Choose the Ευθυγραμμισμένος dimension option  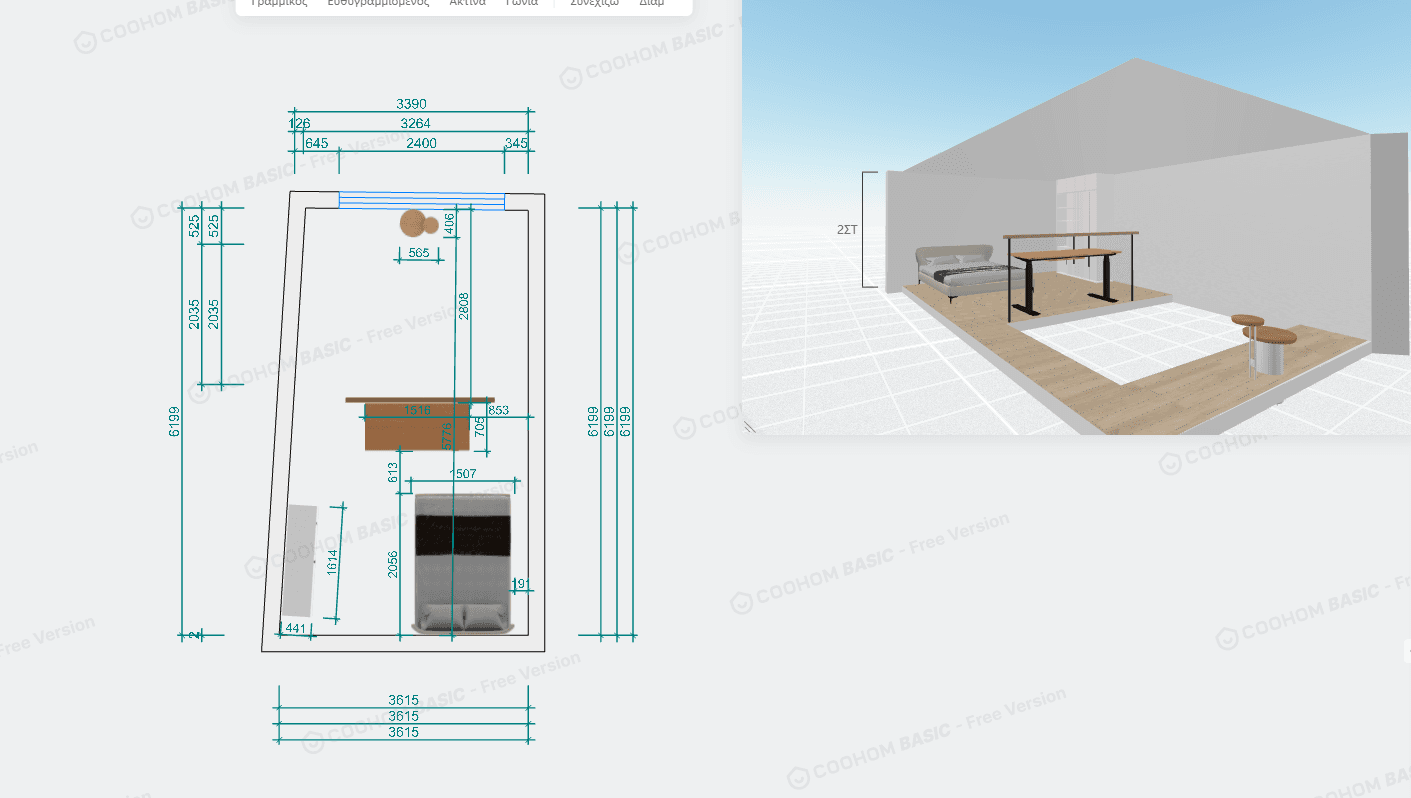coord(378,3)
